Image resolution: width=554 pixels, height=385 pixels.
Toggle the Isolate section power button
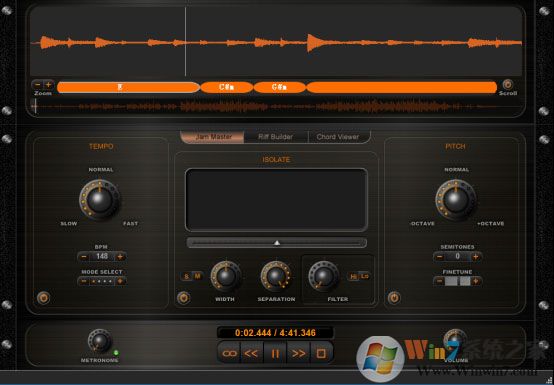coord(183,298)
